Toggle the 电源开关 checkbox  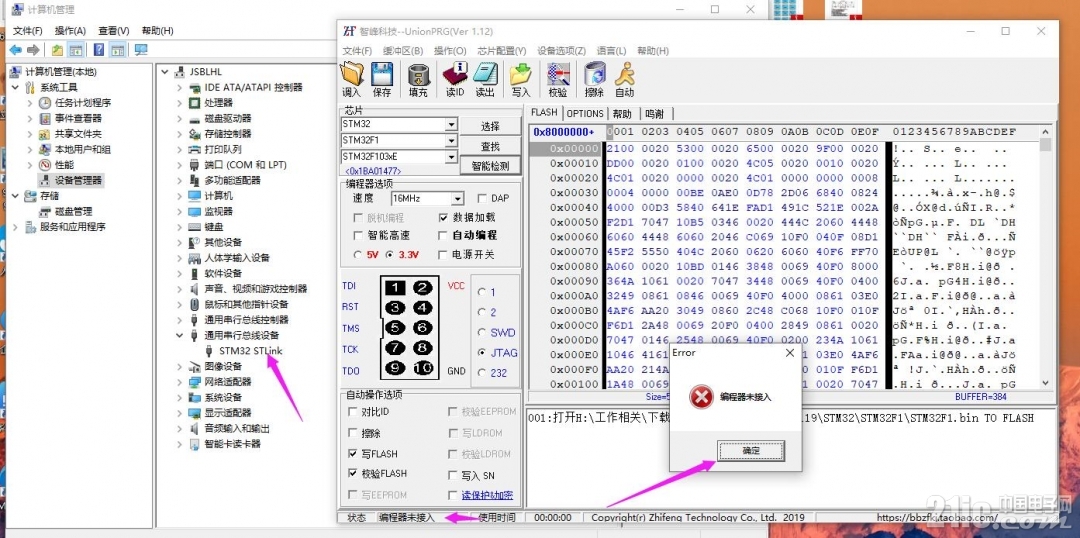point(443,254)
